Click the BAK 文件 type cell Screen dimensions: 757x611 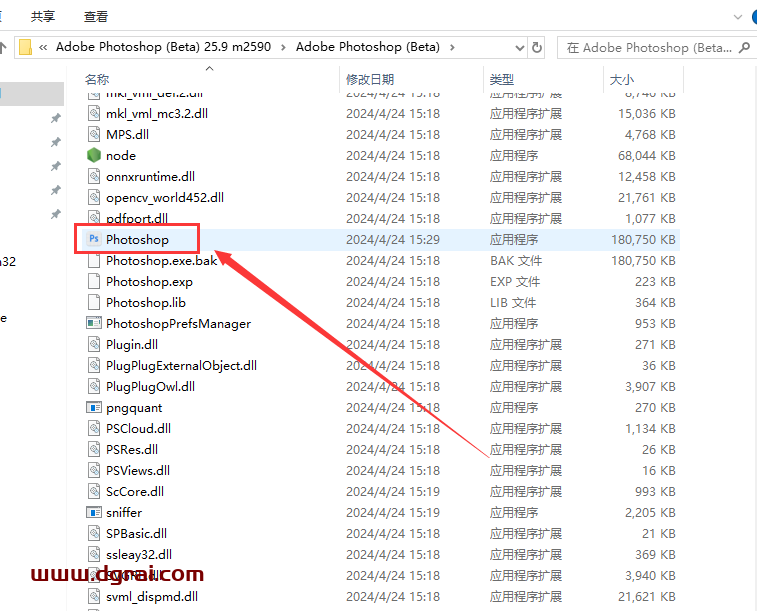(x=516, y=261)
